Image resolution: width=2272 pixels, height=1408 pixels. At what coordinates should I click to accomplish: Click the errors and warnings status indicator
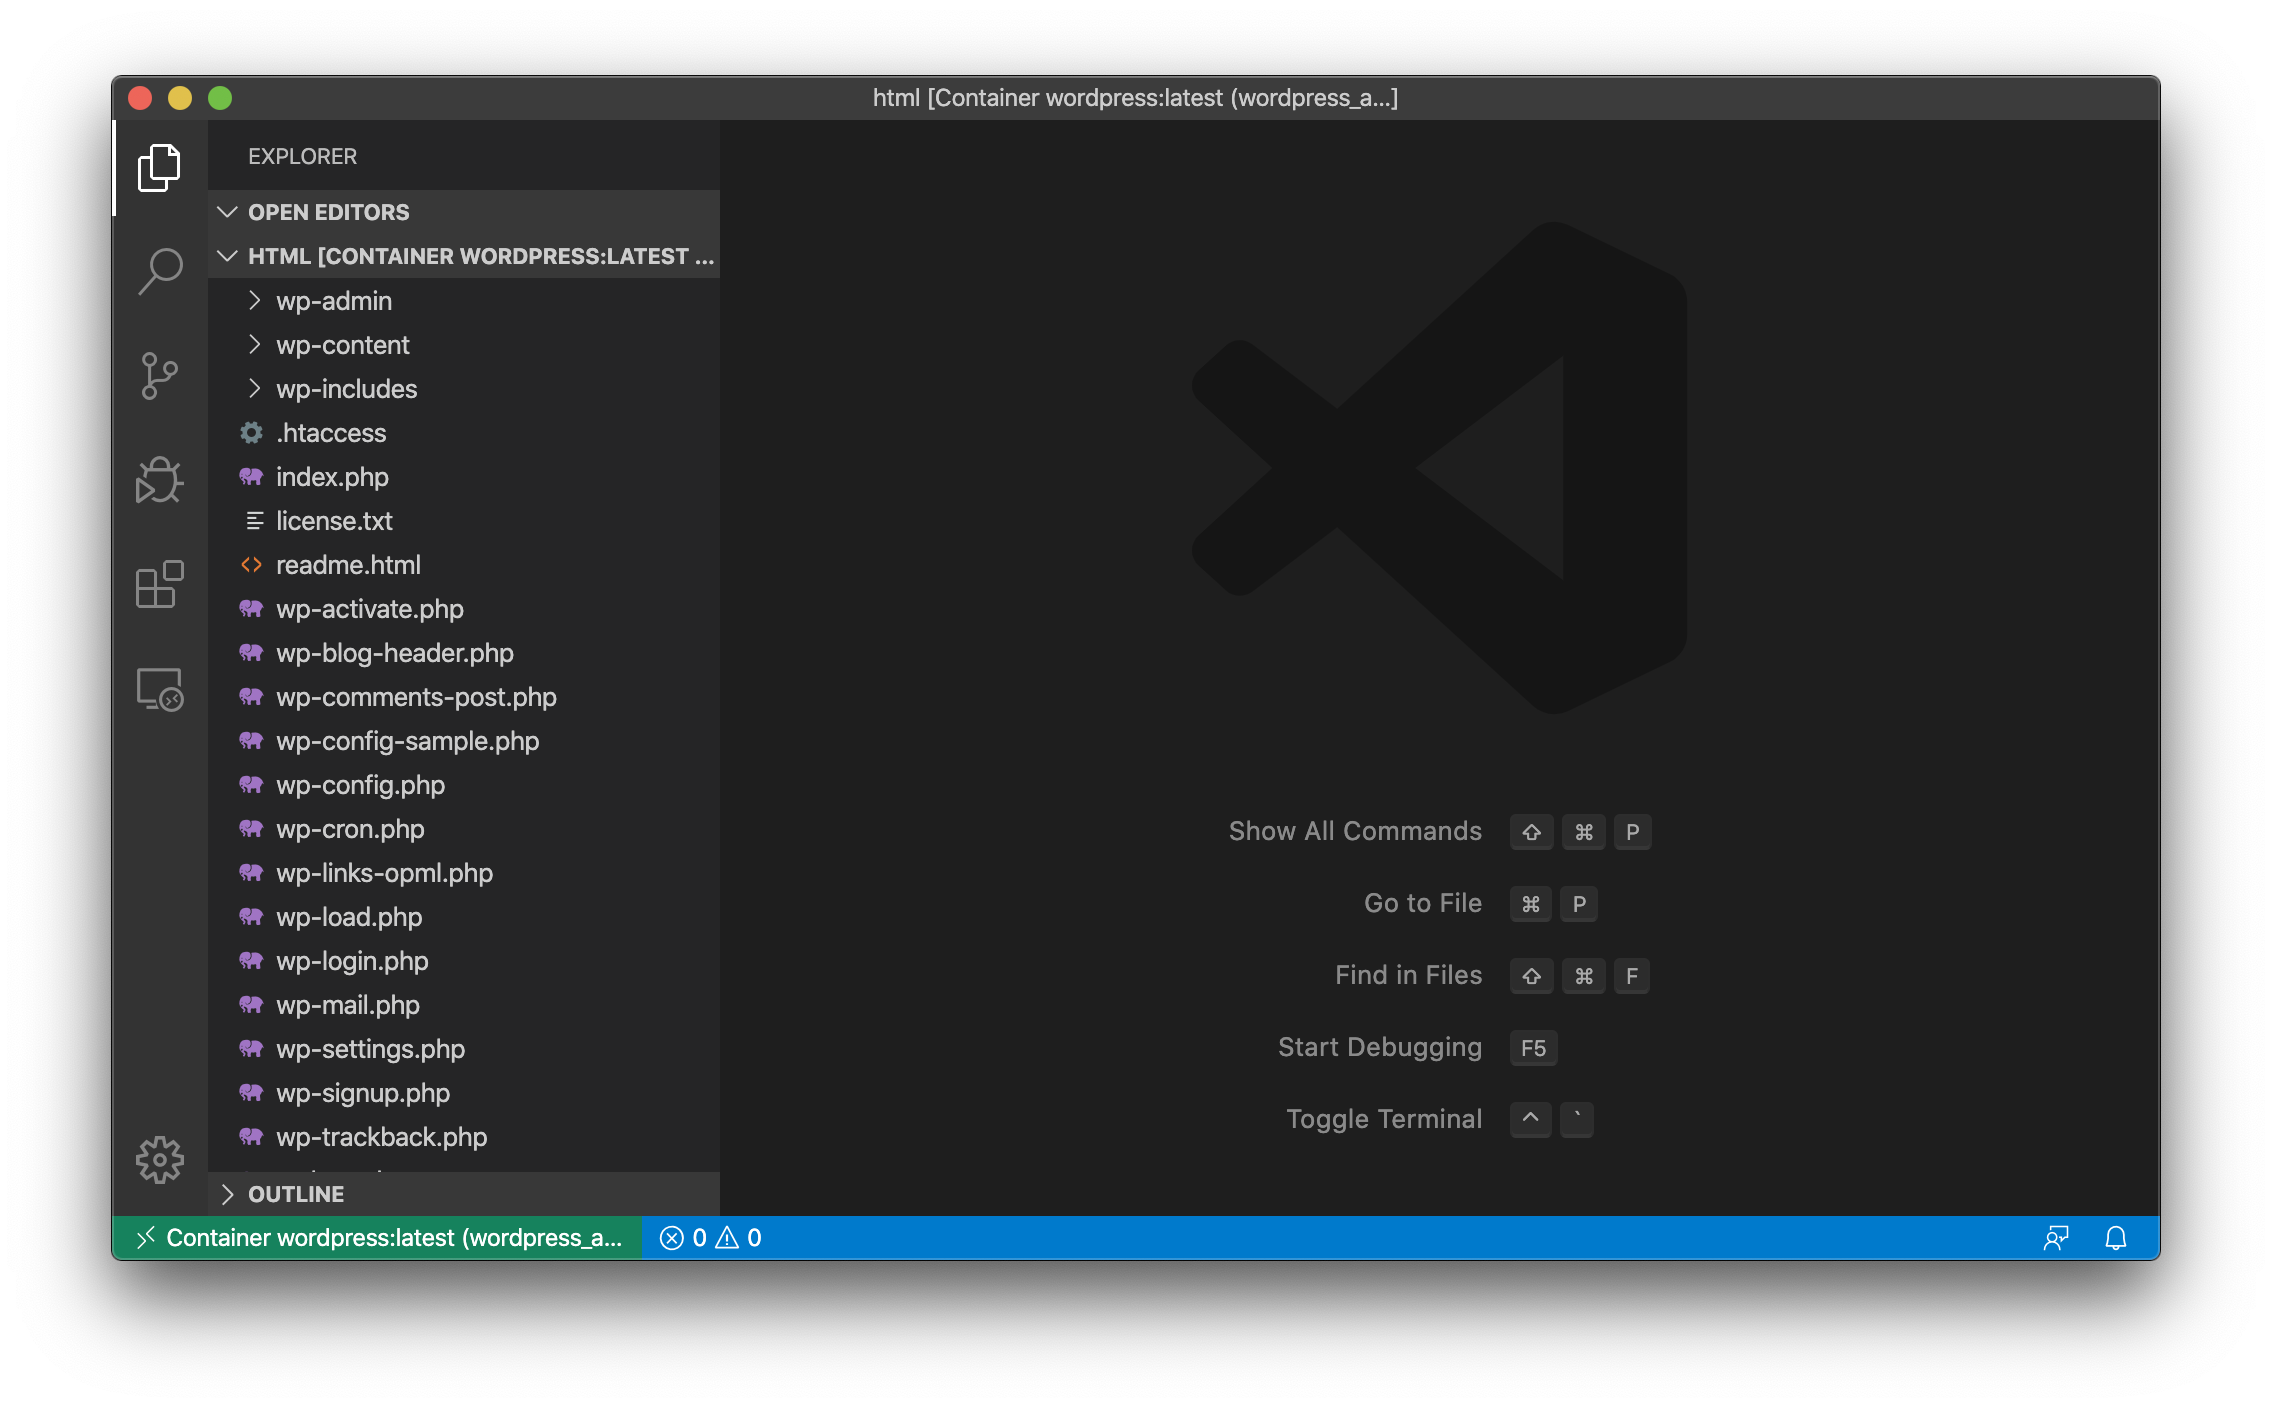point(711,1238)
